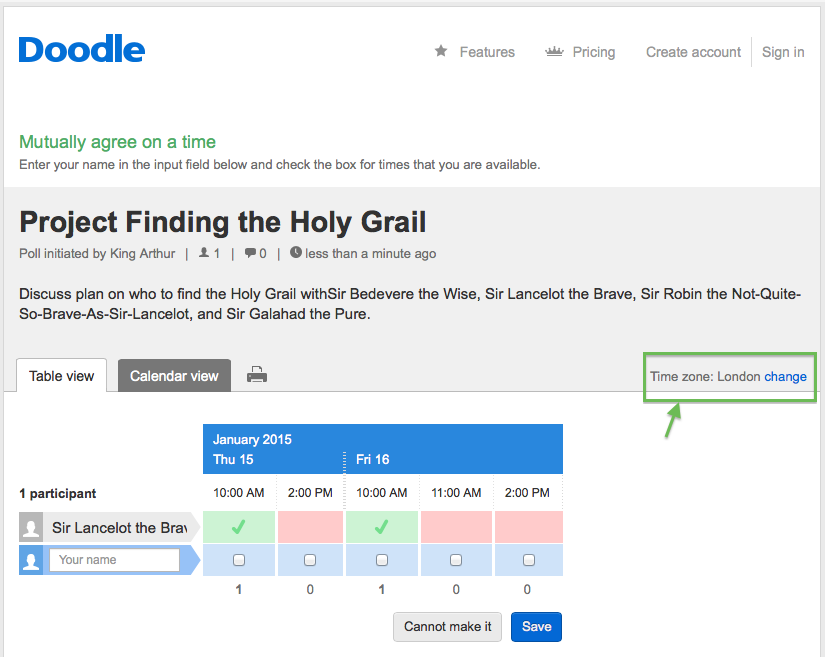Click the Mutually agree on a time heading

(117, 141)
